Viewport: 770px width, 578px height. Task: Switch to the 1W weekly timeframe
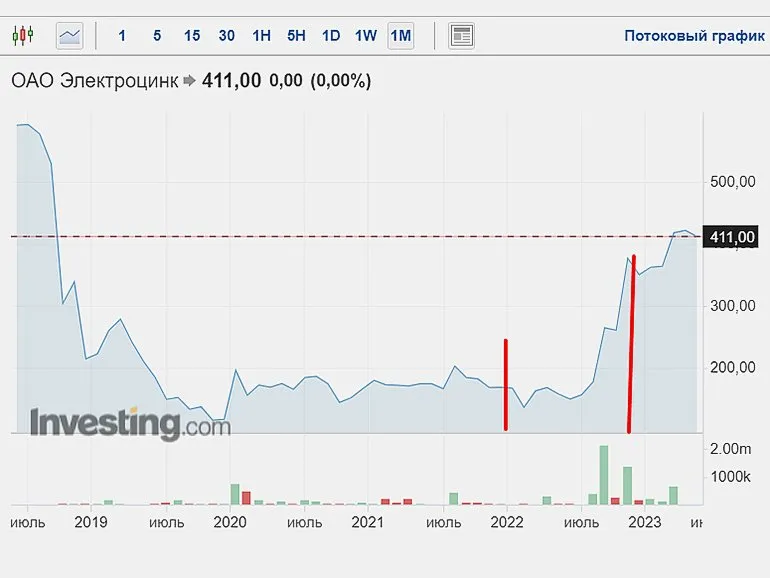tap(366, 36)
